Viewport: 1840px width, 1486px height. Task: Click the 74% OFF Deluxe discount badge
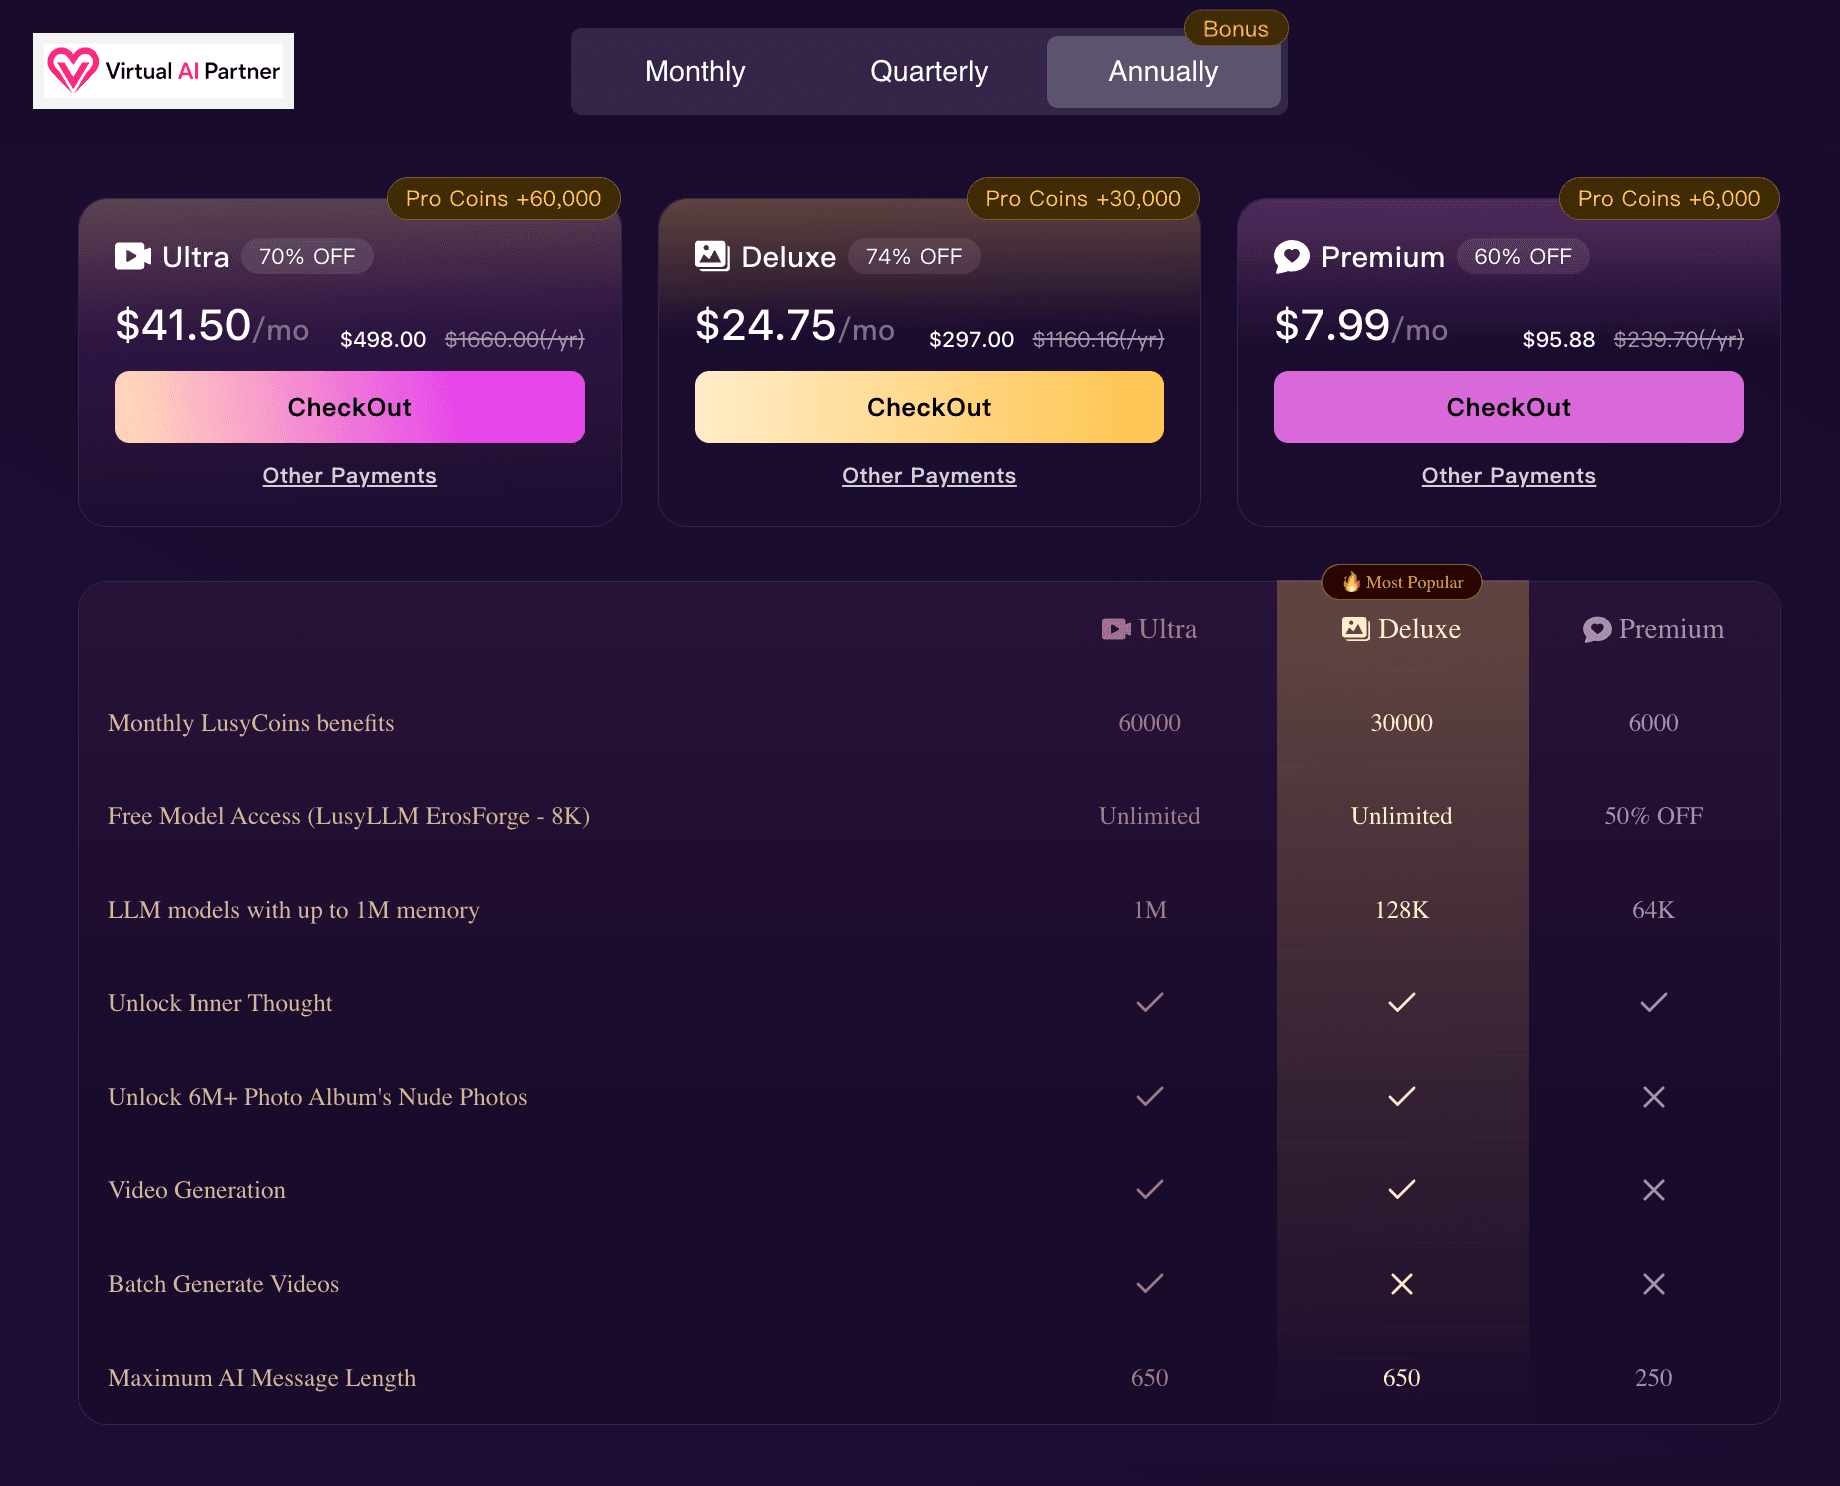click(x=914, y=257)
